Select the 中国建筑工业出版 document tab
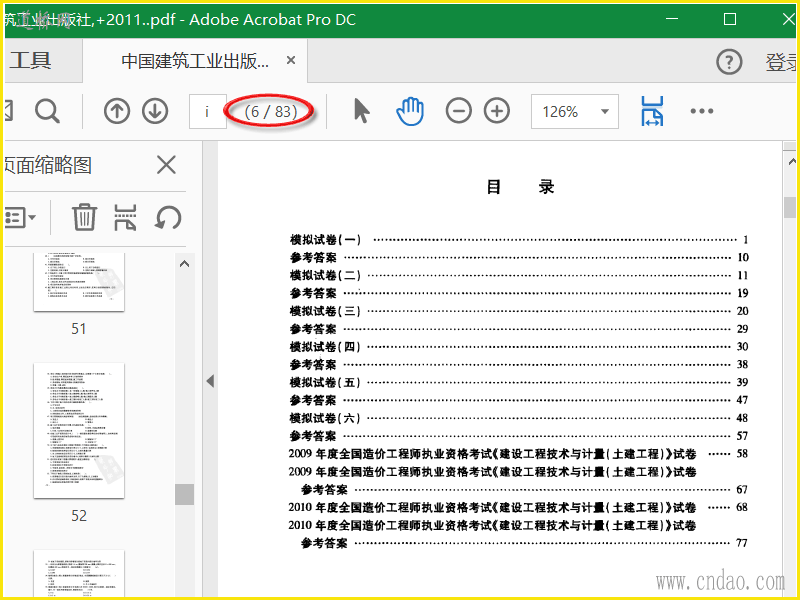 click(195, 61)
